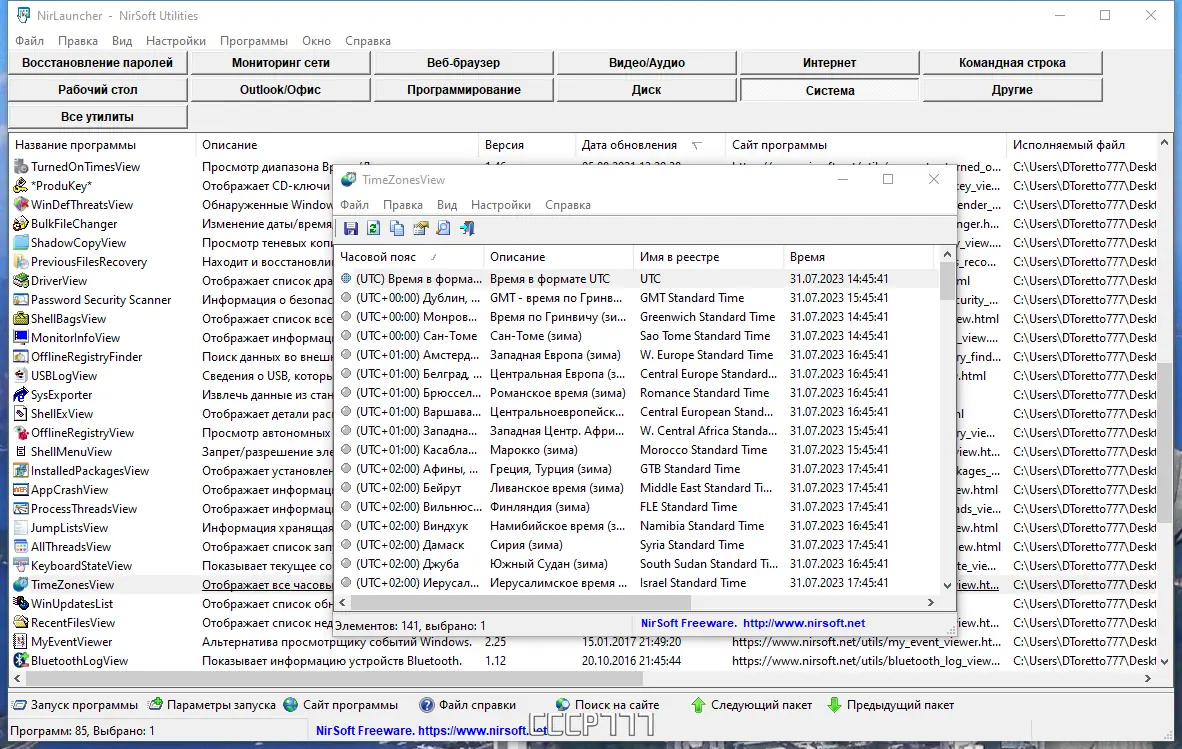Viewport: 1182px width, 749px height.
Task: Open Настройки menu in TimeZonesView
Action: pos(501,205)
